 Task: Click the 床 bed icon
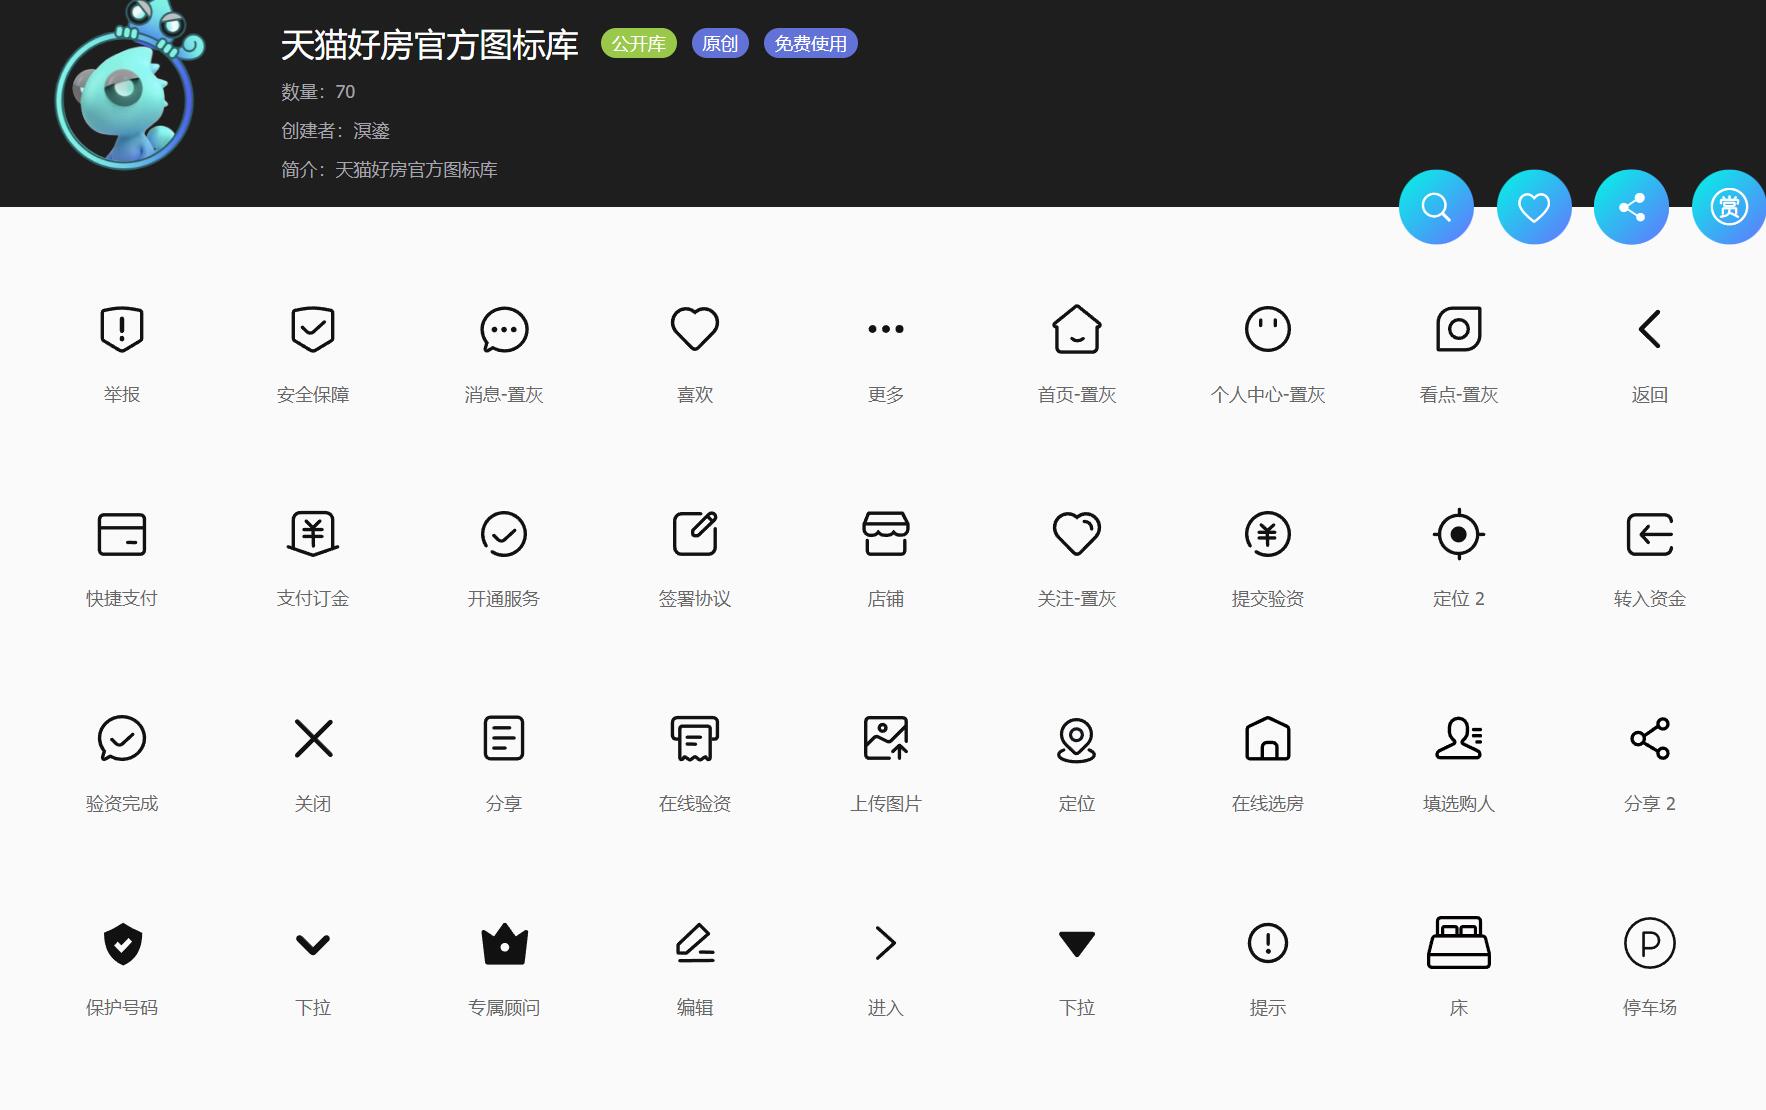click(1458, 943)
